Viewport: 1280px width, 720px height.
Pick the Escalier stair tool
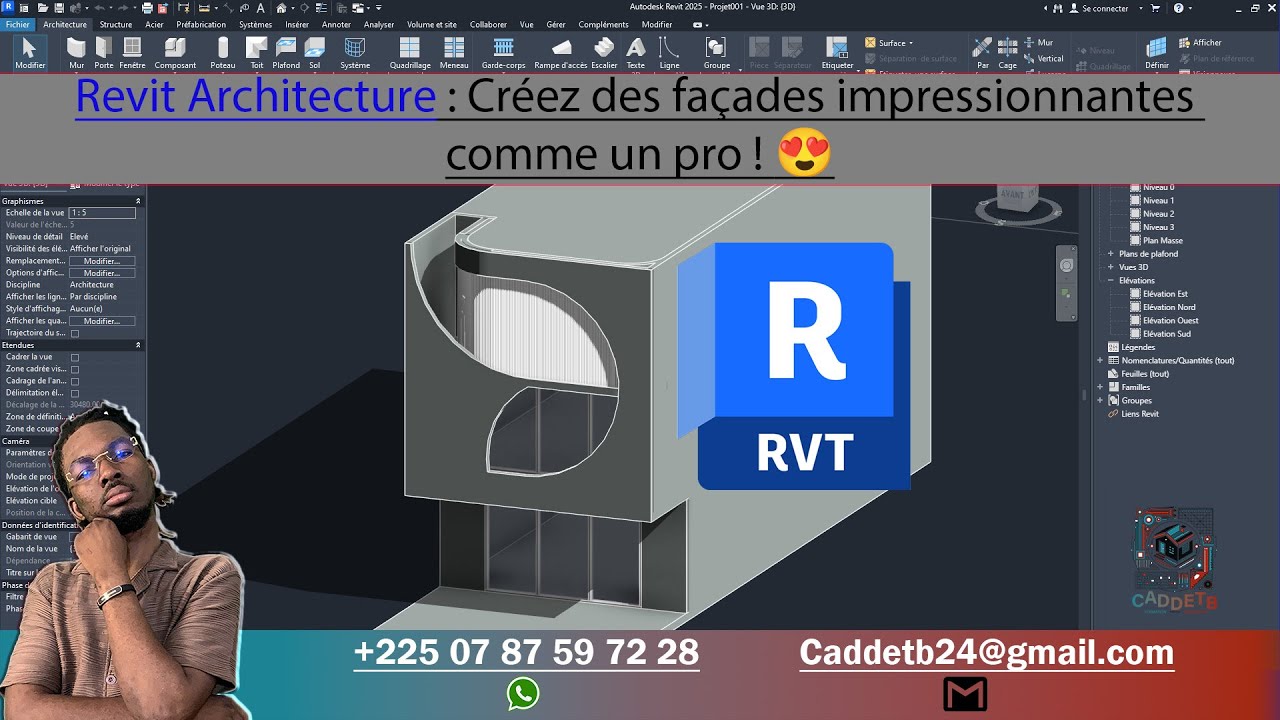coord(604,52)
